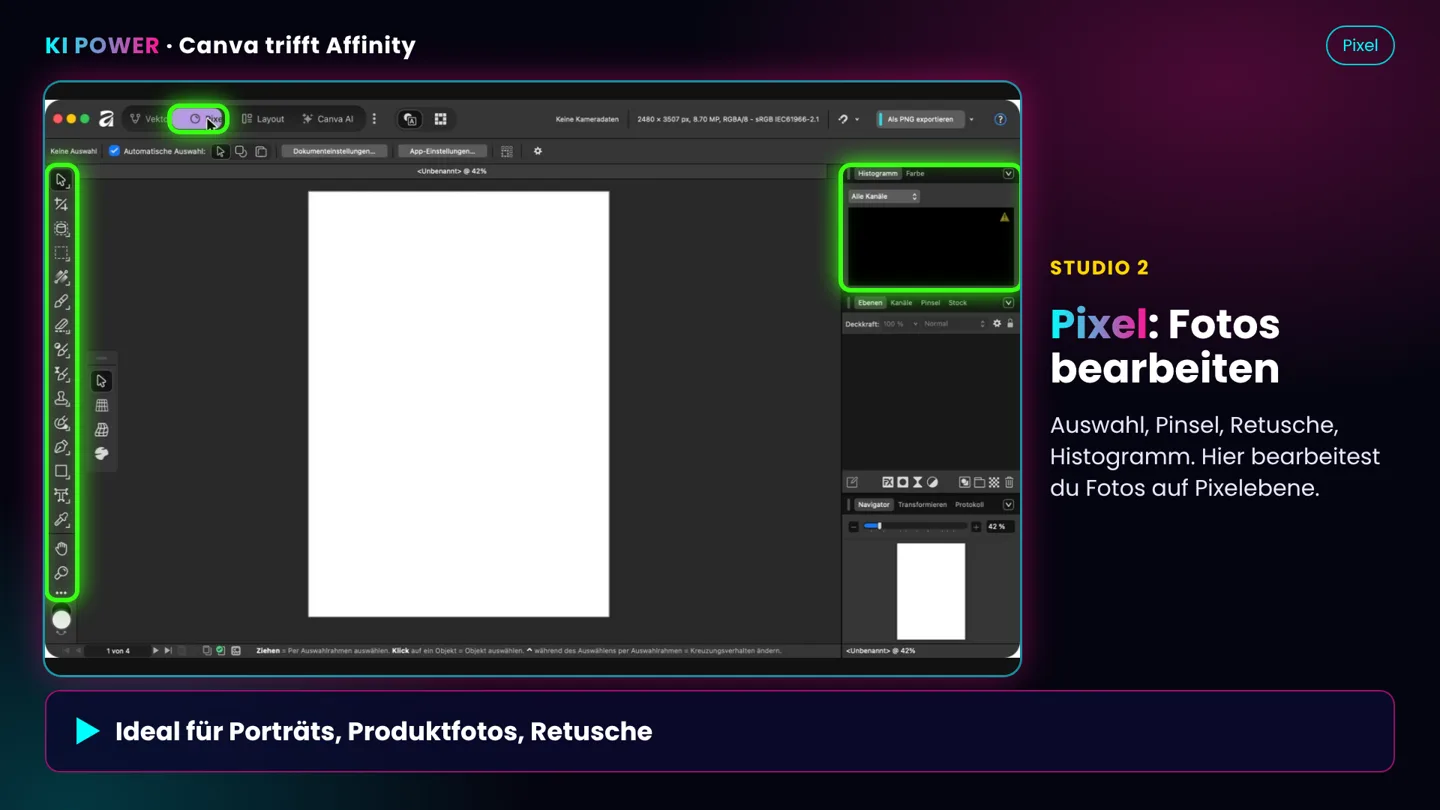Viewport: 1440px width, 810px height.
Task: Switch to the Farbe tab
Action: 915,174
